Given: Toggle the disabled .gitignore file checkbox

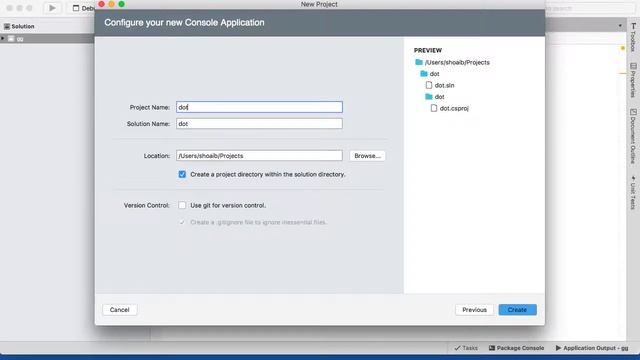Looking at the screenshot, I should (x=182, y=222).
